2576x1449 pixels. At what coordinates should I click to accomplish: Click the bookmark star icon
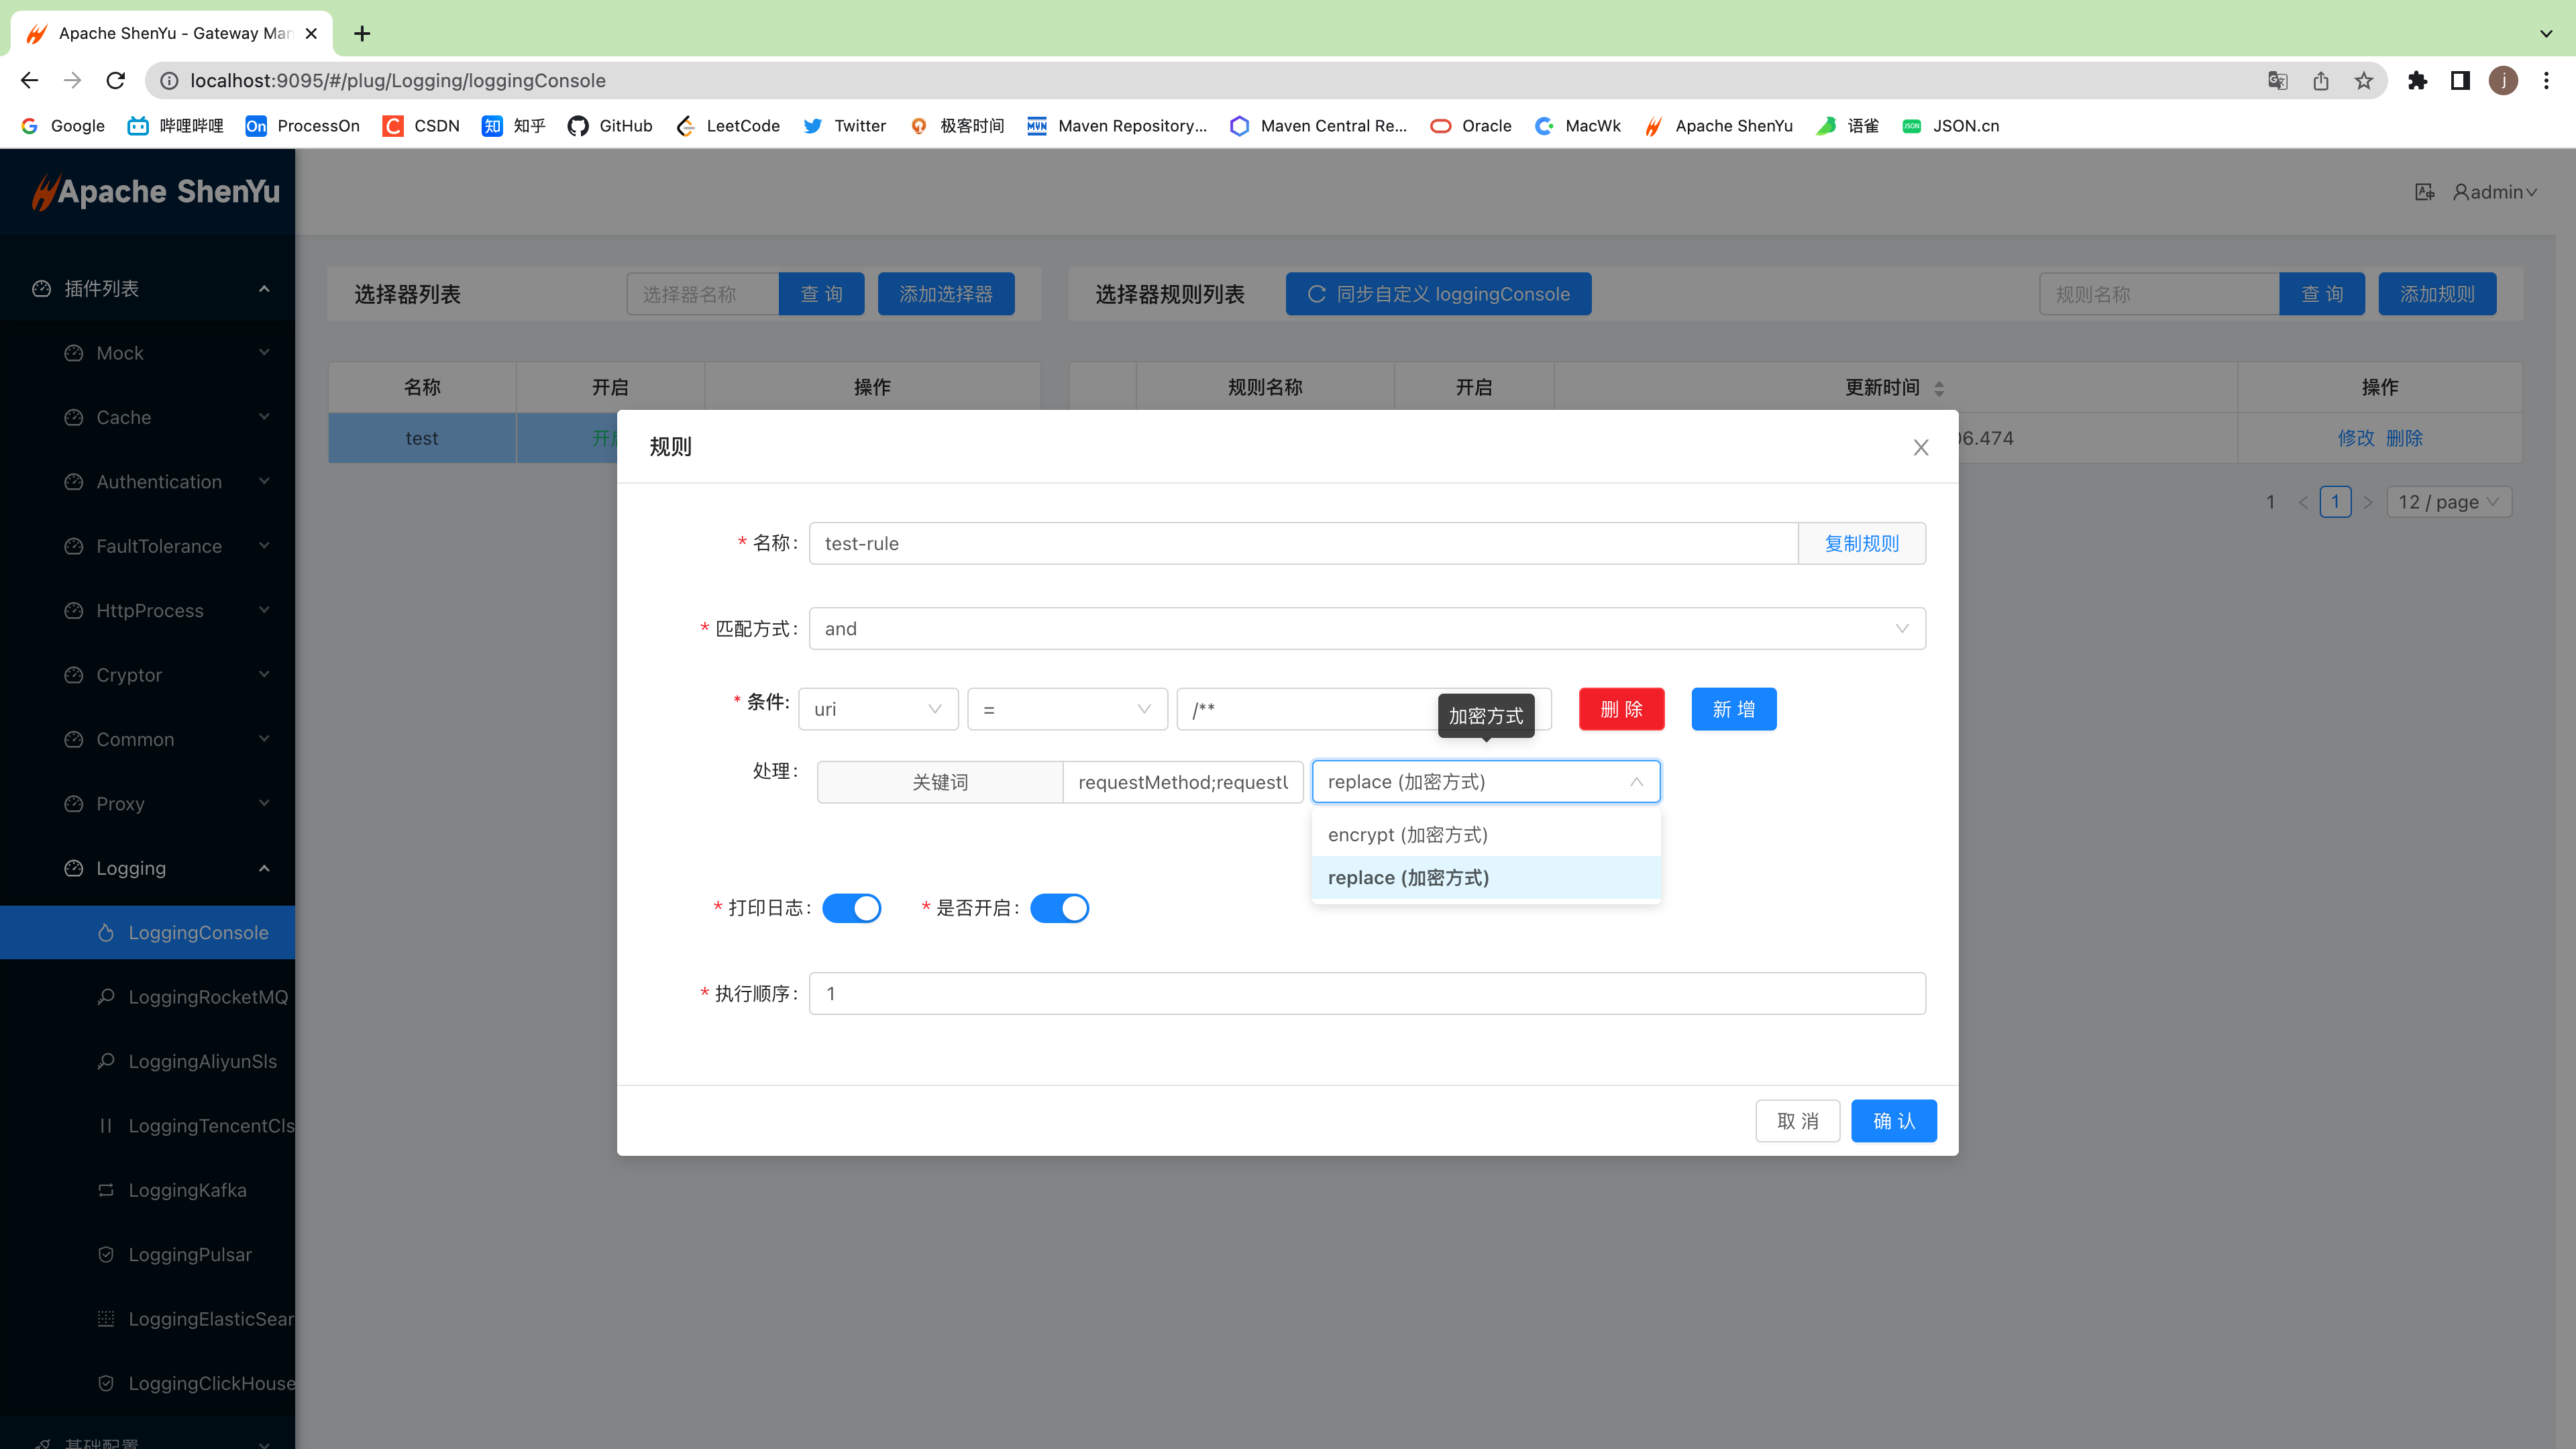[2363, 80]
